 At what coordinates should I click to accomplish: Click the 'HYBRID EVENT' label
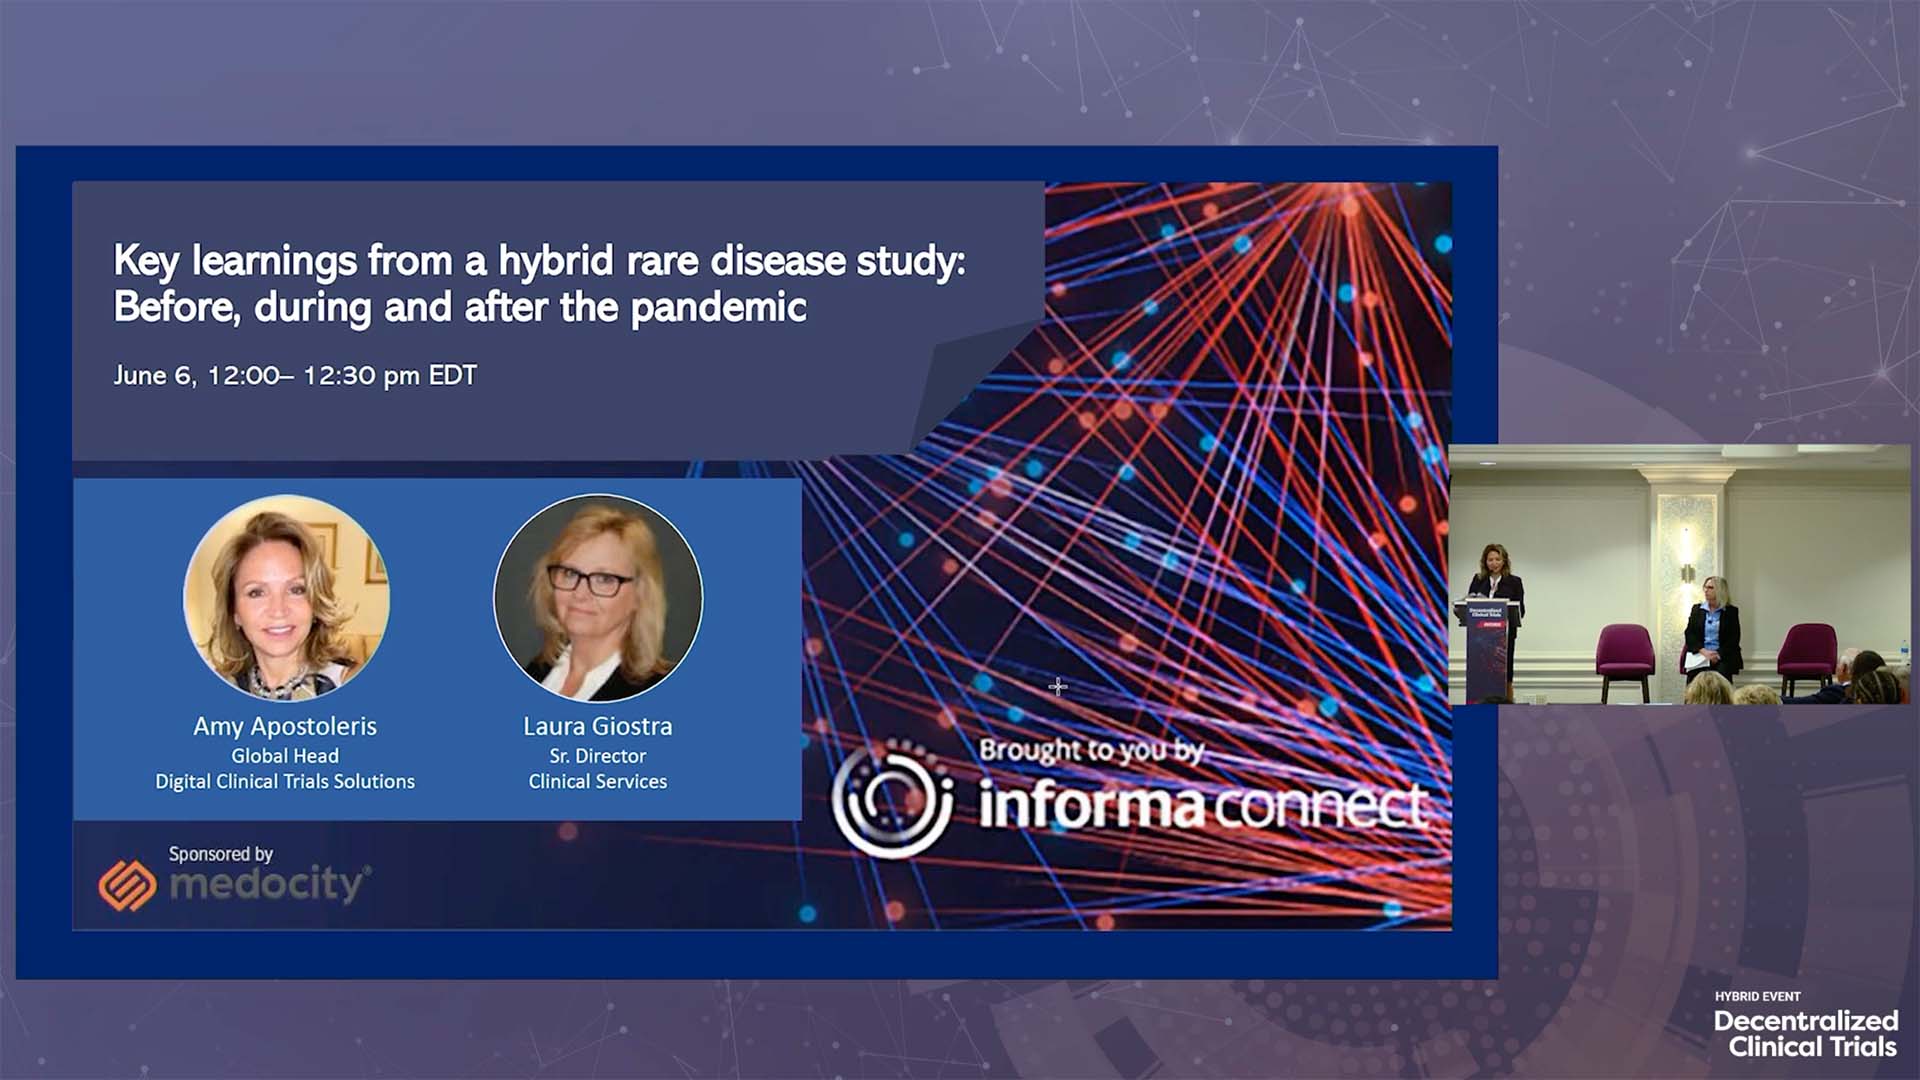pyautogui.click(x=1757, y=996)
